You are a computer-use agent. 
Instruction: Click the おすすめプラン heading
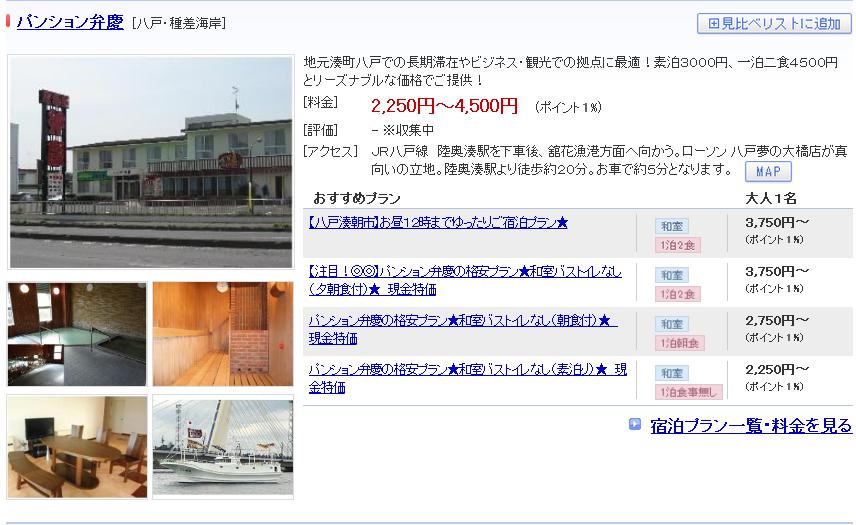[x=357, y=198]
